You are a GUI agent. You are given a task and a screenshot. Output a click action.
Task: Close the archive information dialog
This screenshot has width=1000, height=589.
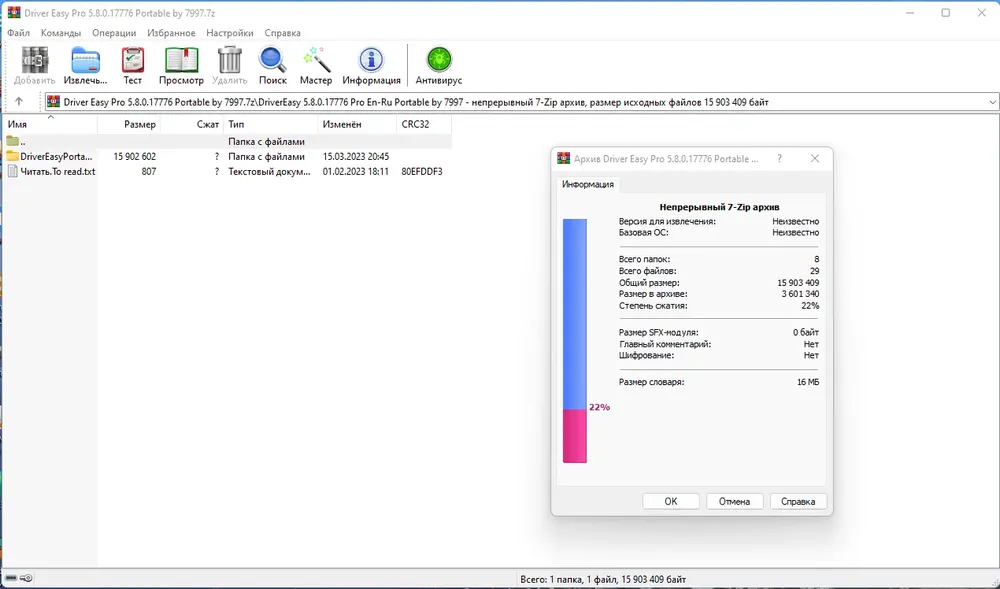(814, 159)
